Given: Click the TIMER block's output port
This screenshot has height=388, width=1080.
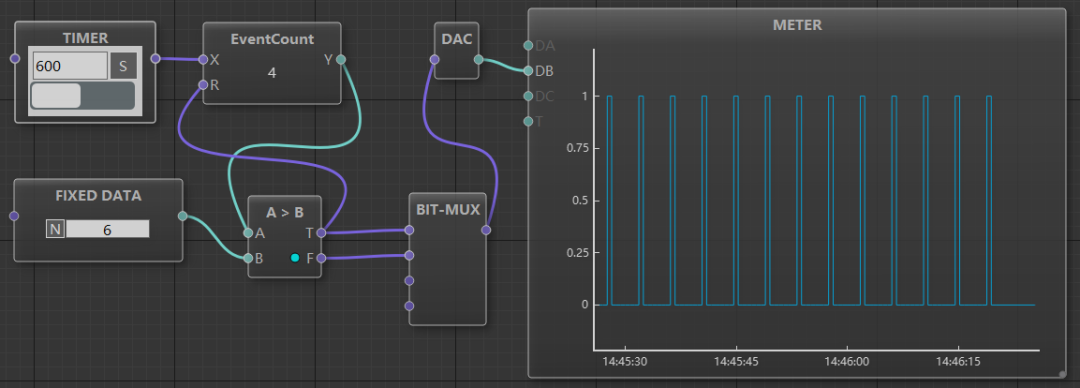Looking at the screenshot, I should click(x=155, y=59).
